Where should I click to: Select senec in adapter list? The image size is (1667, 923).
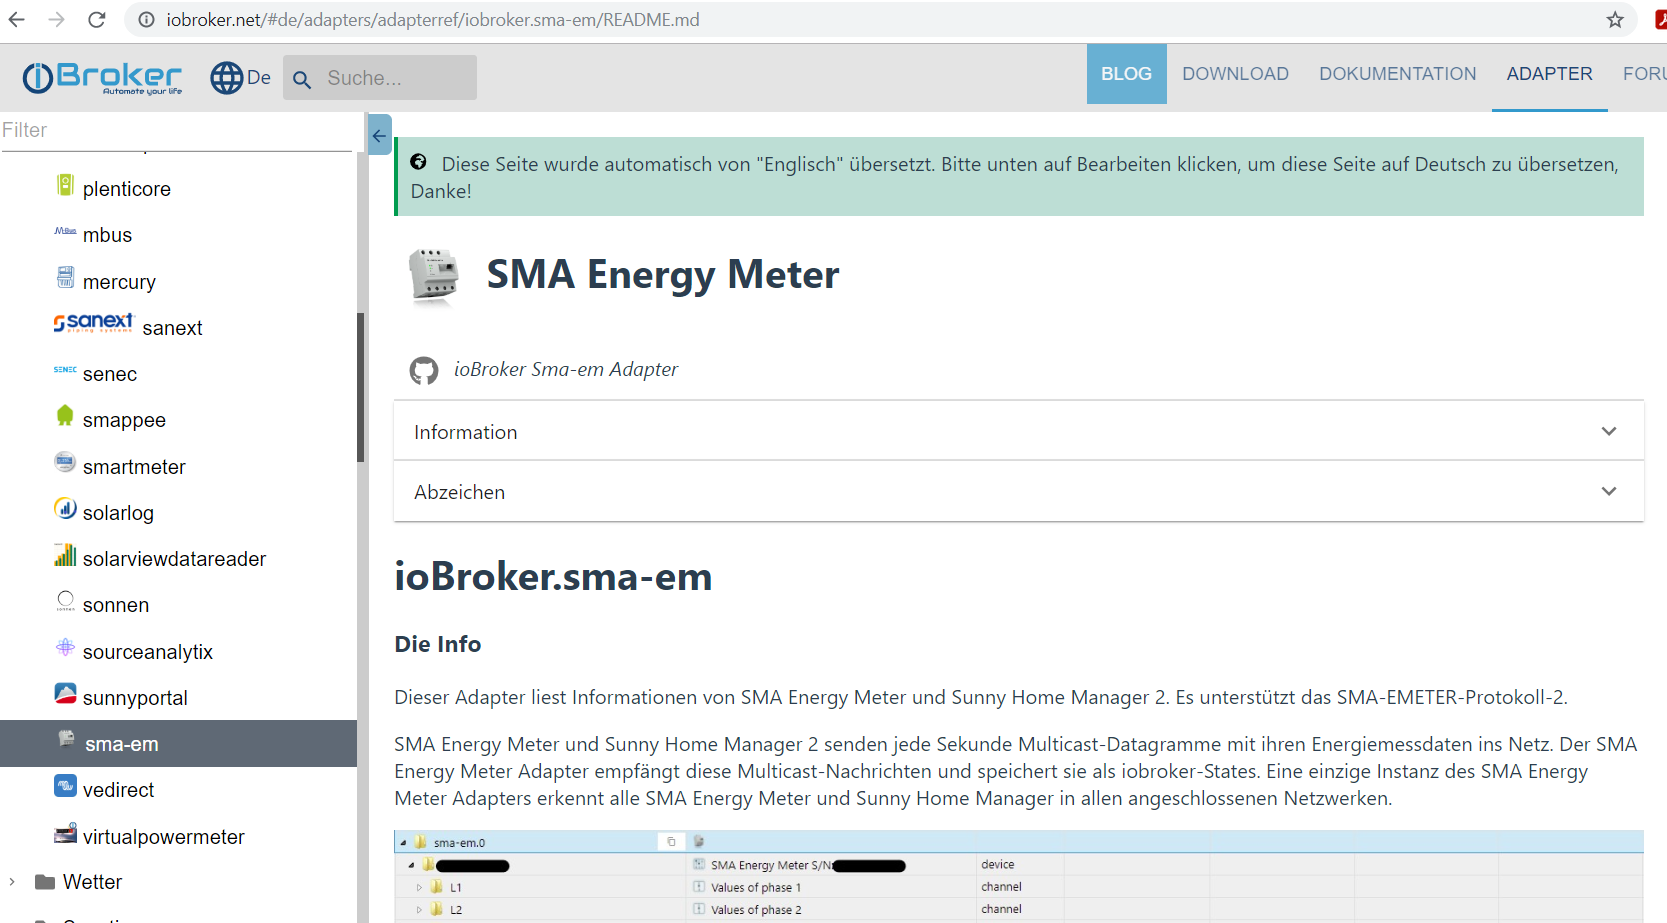pos(110,374)
